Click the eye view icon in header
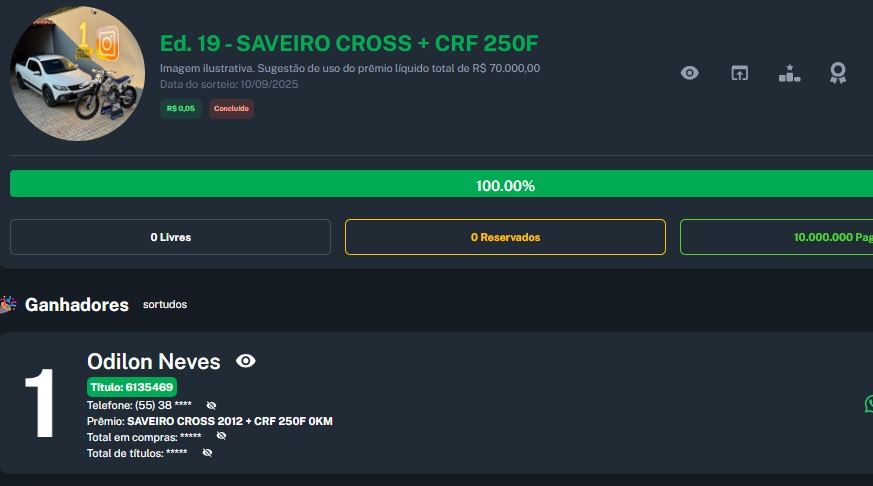 point(689,73)
